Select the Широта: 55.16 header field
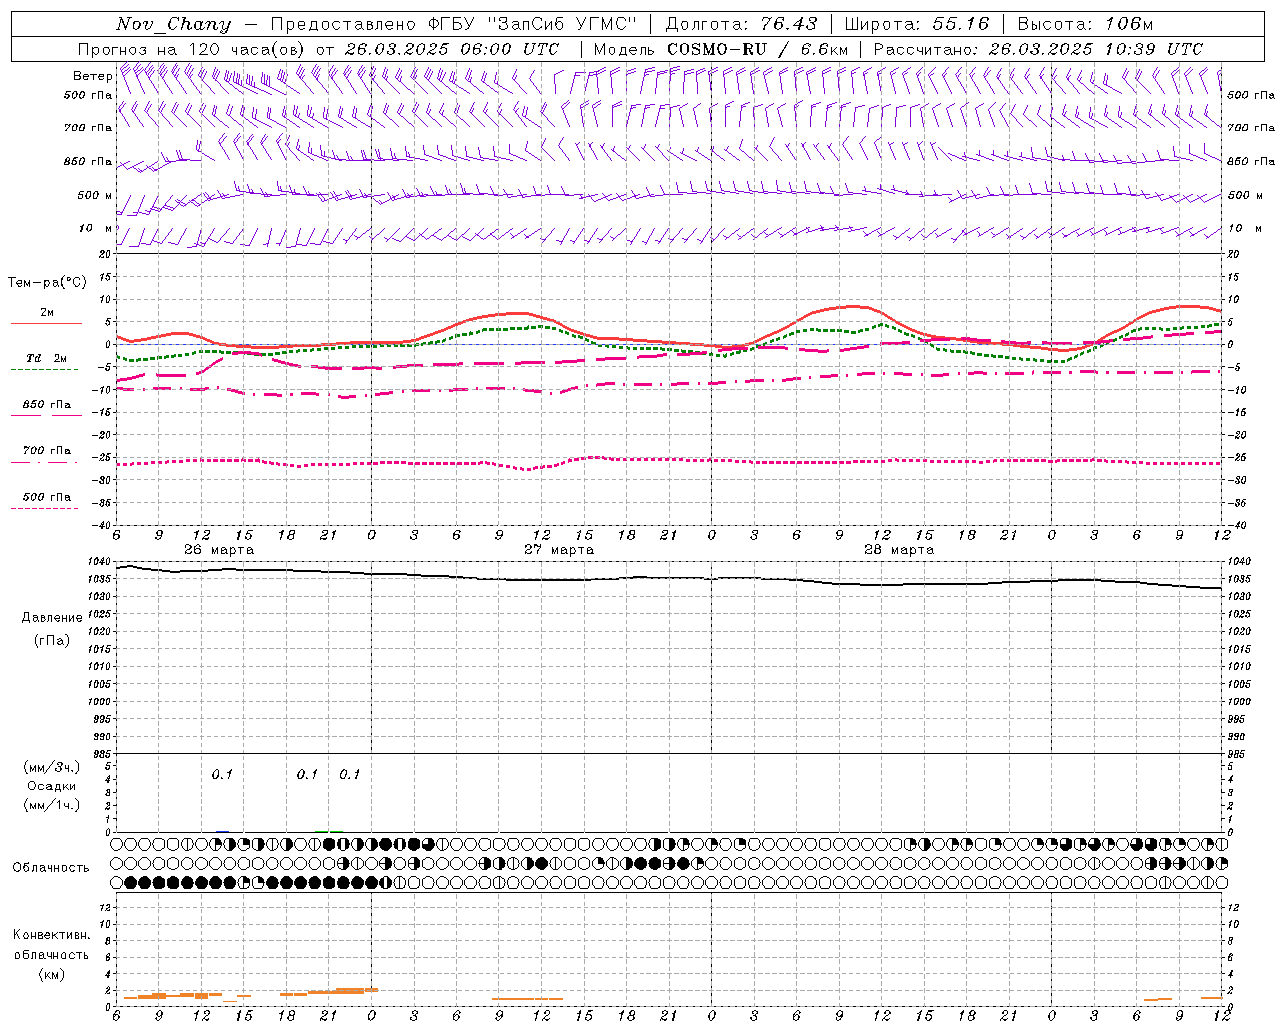This screenshot has height=1024, width=1280. [917, 24]
